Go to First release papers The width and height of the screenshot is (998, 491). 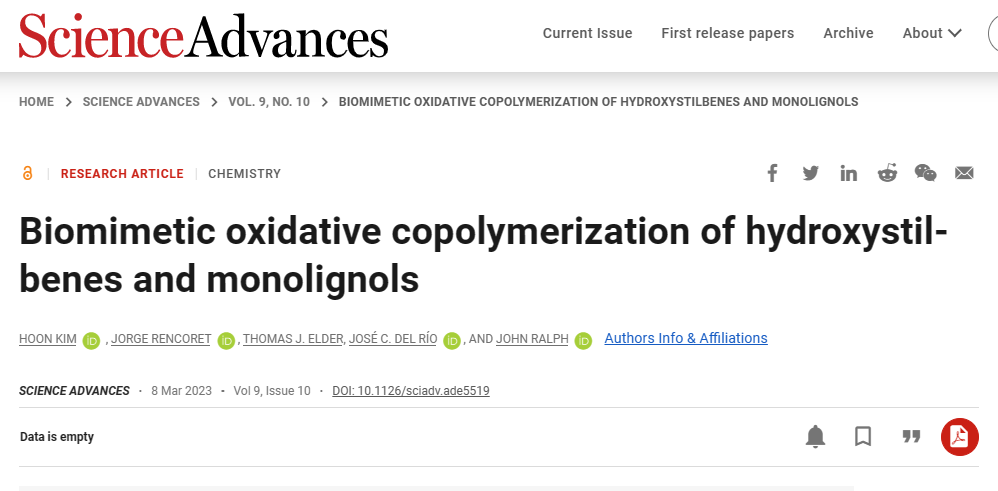[727, 33]
